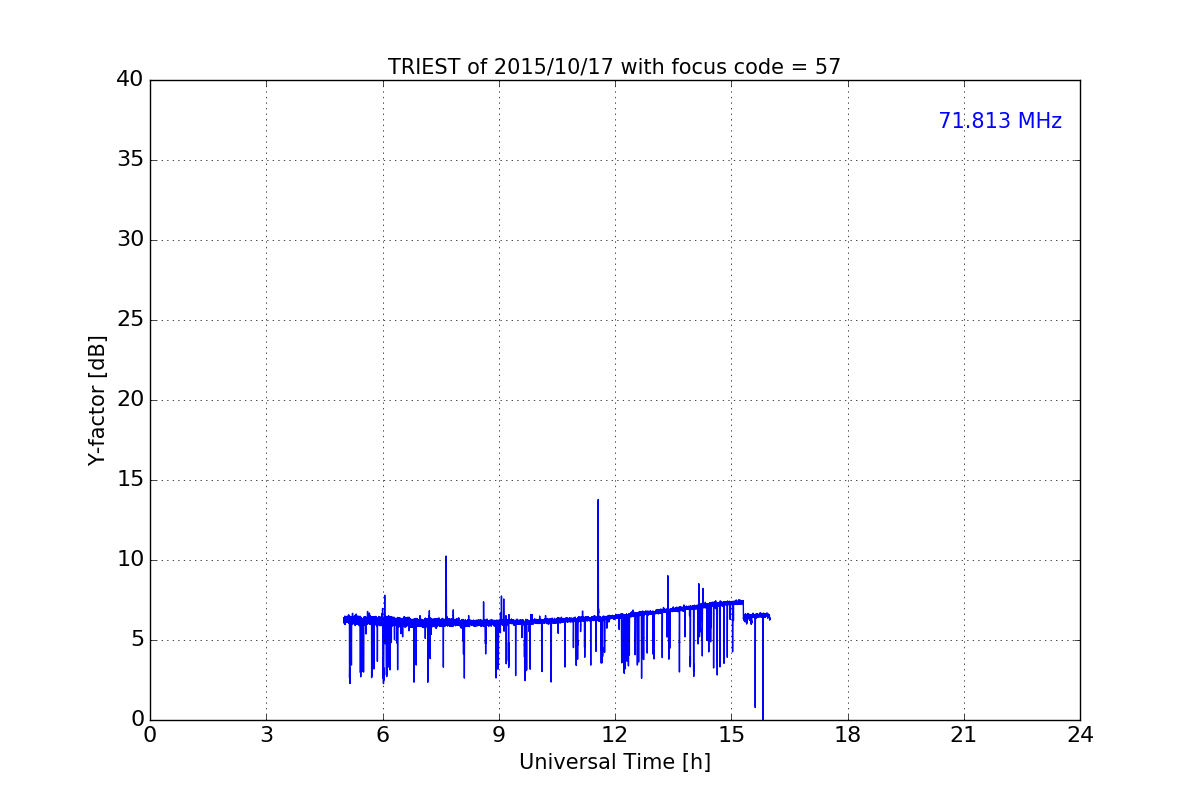Click the y-axis tick label 10

pos(130,560)
